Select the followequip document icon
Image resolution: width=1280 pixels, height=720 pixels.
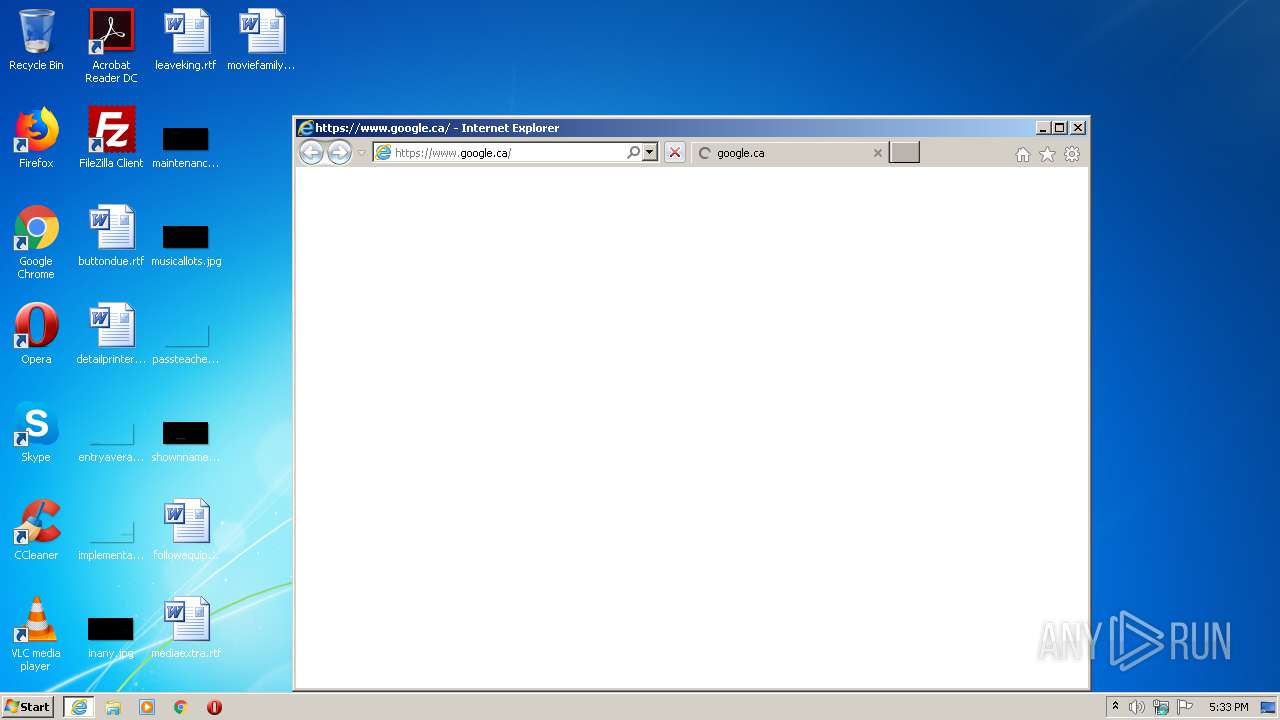[x=186, y=531]
